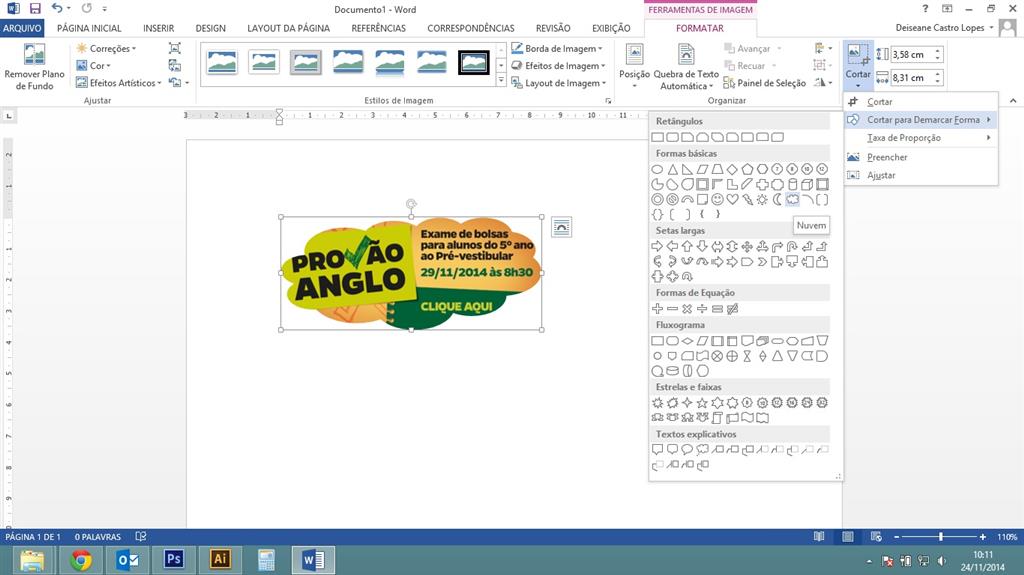Click the Cortar crop icon in the ribbon
Viewport: 1024px width, 575px height.
(857, 56)
